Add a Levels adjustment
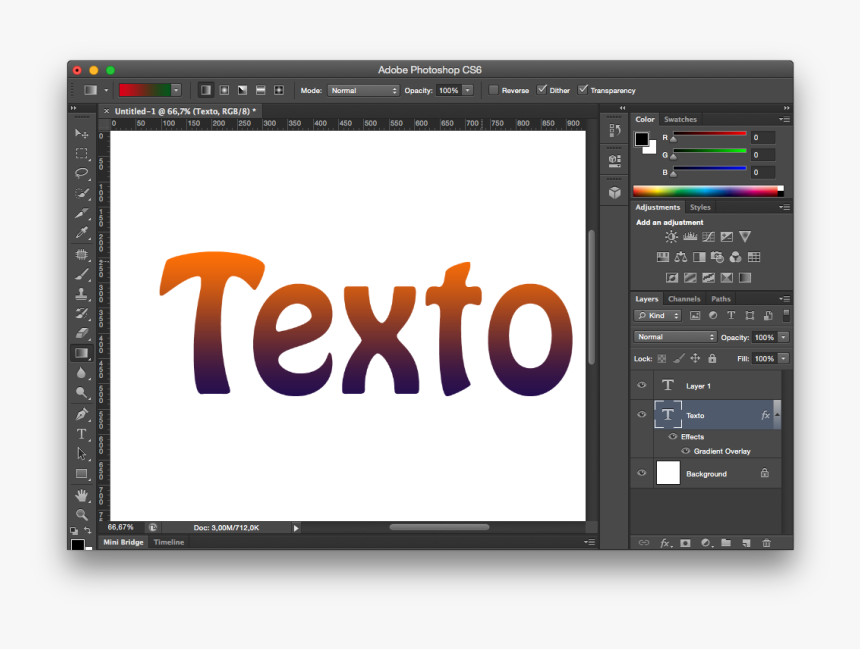860x649 pixels. point(689,236)
